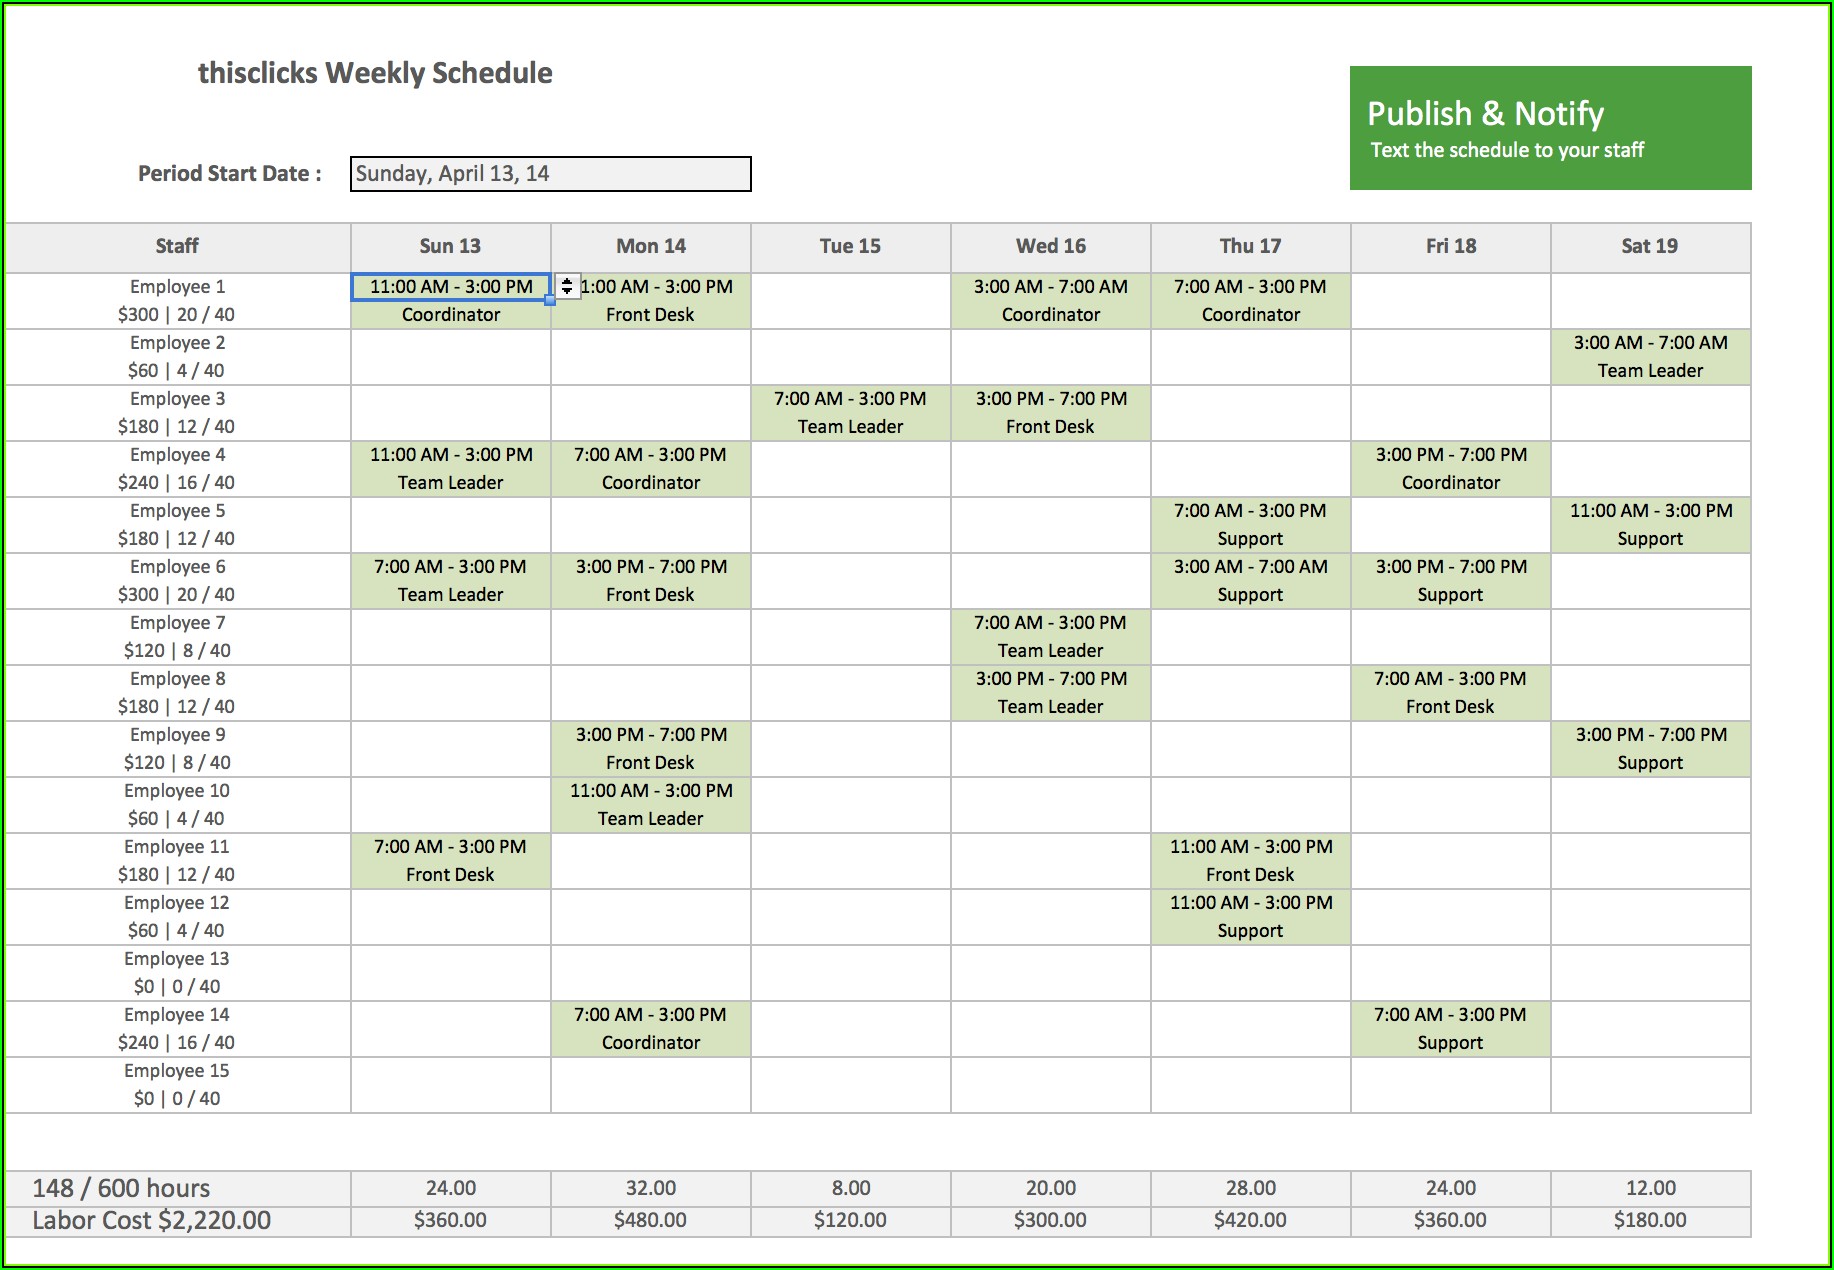Click Monday's 32.00 total hours cell
Image resolution: width=1834 pixels, height=1270 pixels.
coord(650,1188)
